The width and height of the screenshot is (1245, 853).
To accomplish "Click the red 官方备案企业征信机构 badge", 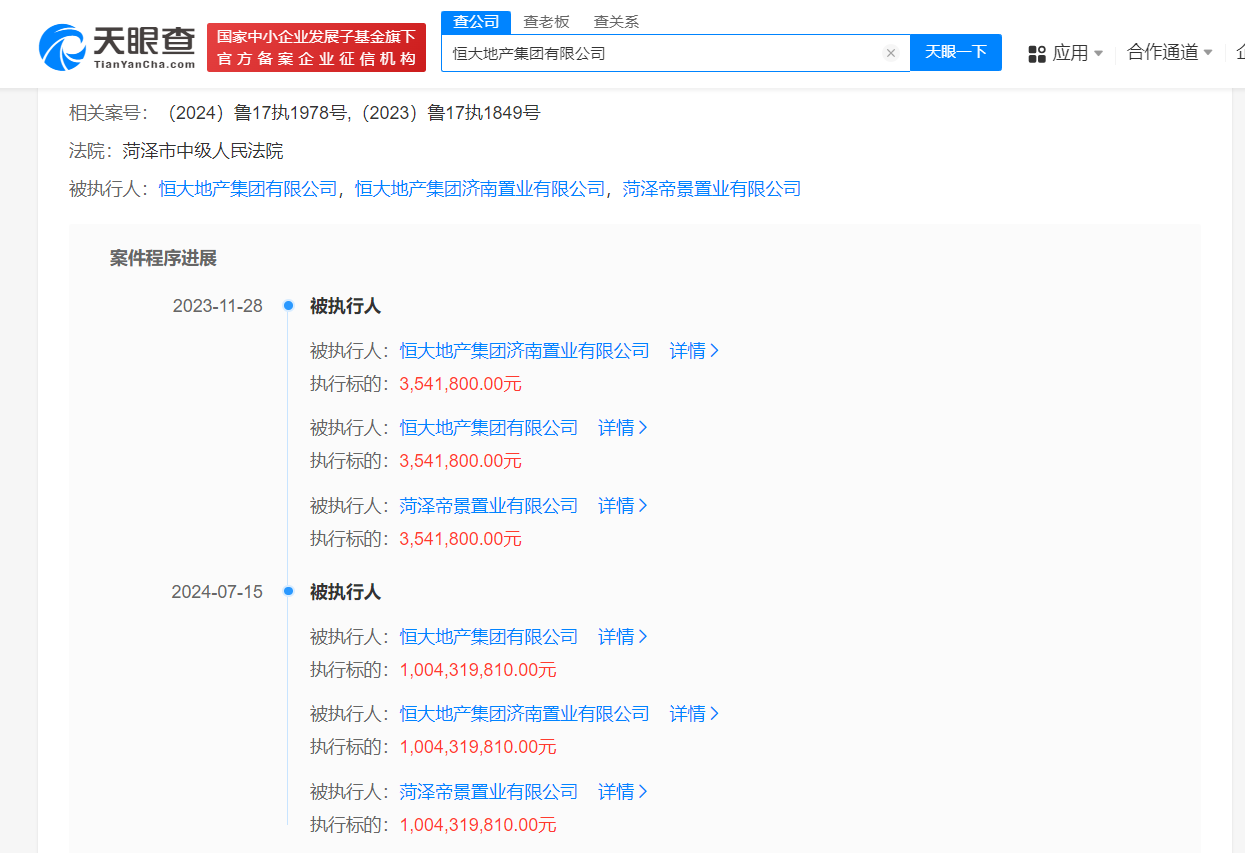I will pos(316,48).
